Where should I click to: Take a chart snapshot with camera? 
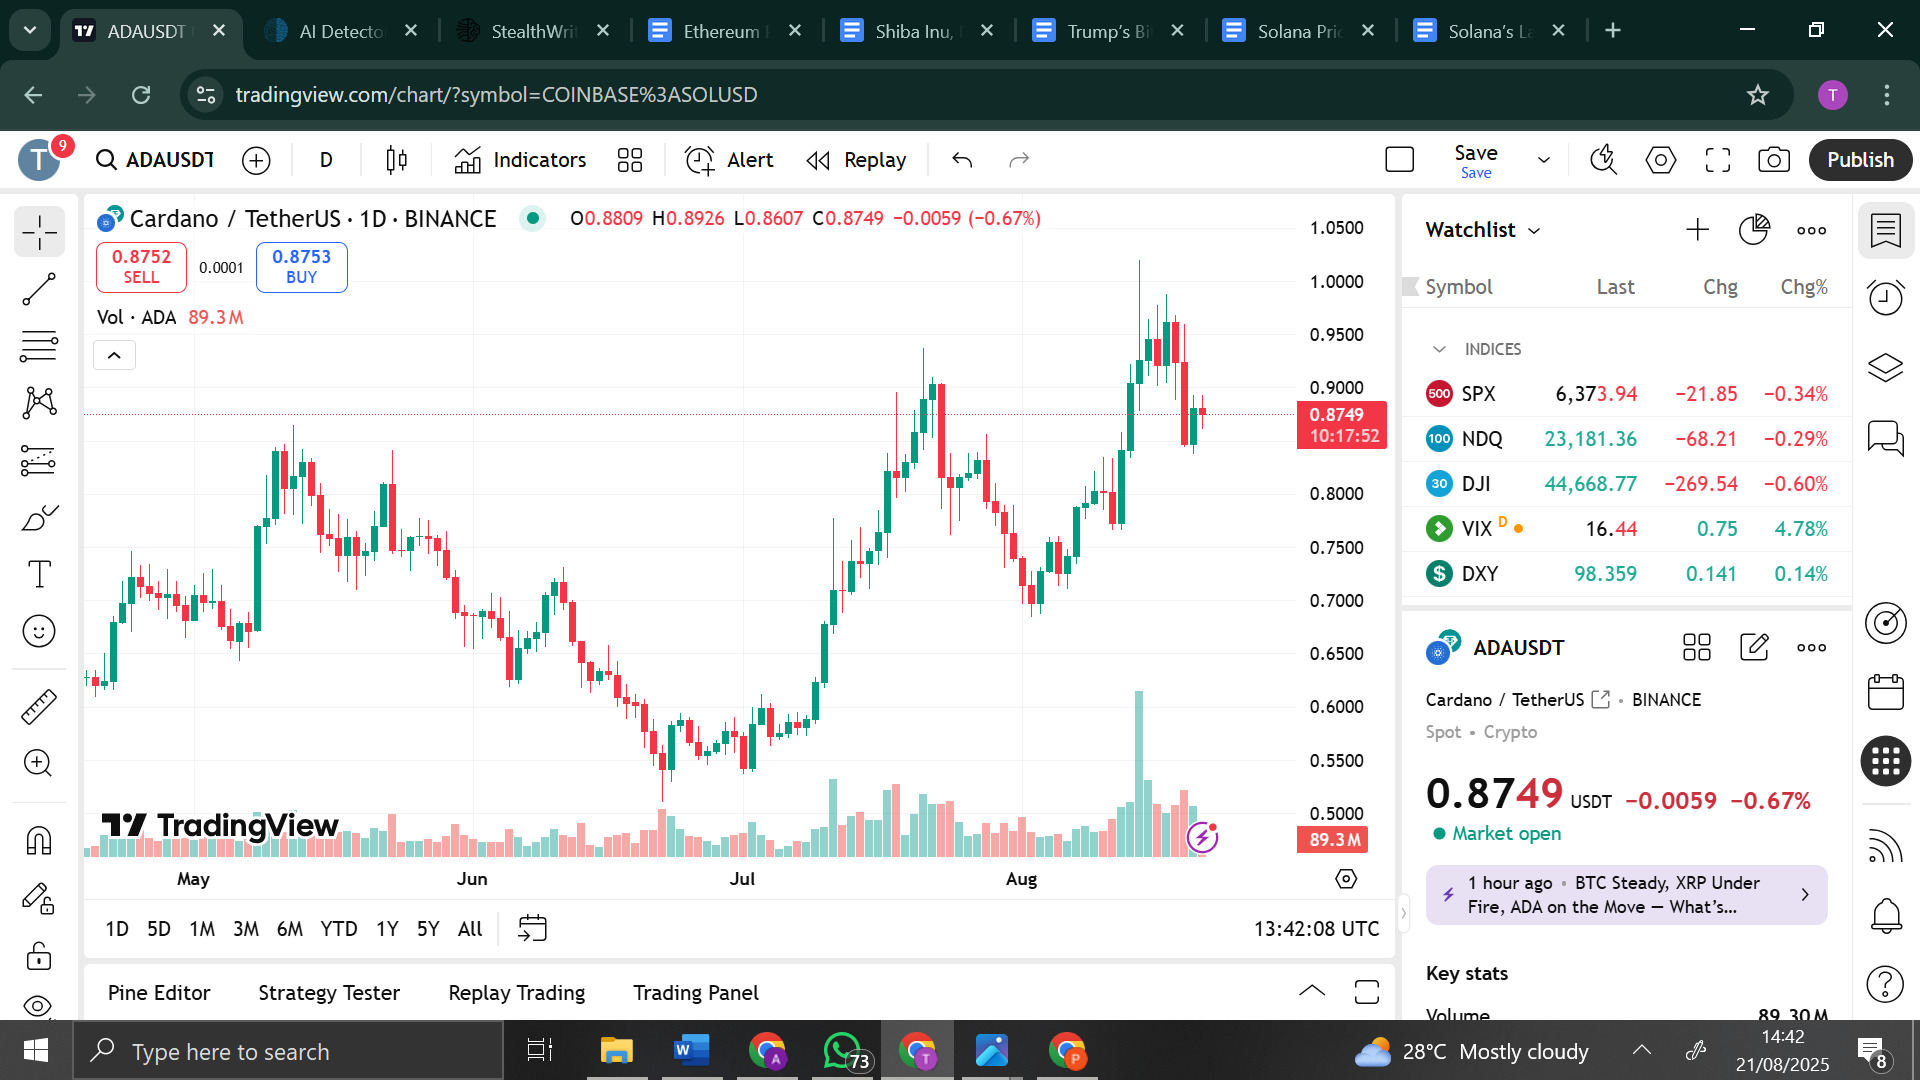[x=1774, y=160]
